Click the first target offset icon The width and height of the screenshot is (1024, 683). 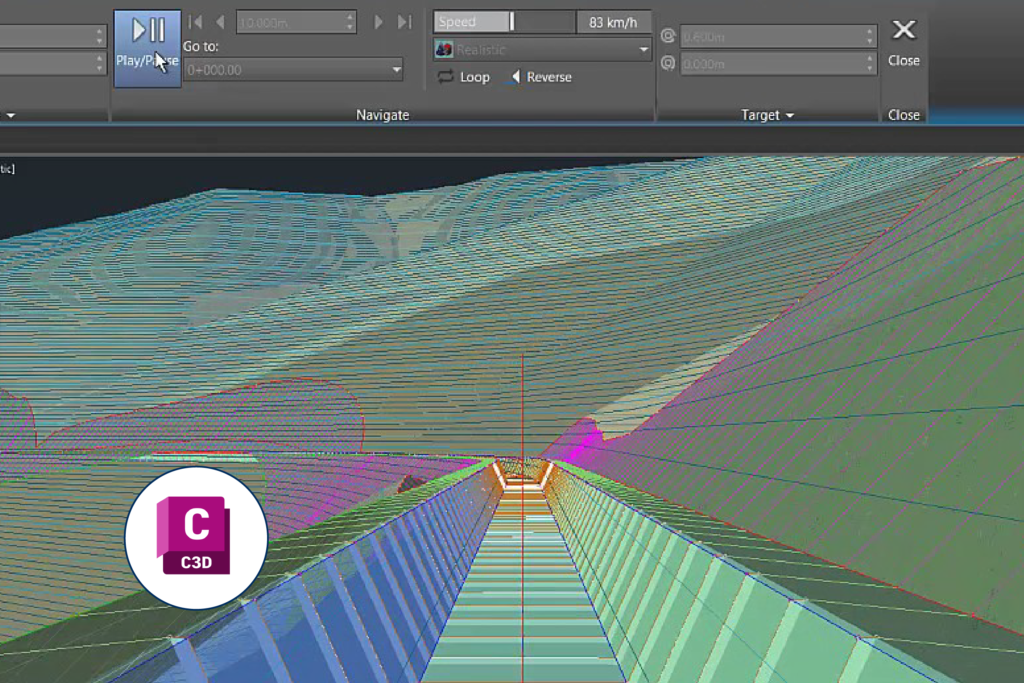668,37
